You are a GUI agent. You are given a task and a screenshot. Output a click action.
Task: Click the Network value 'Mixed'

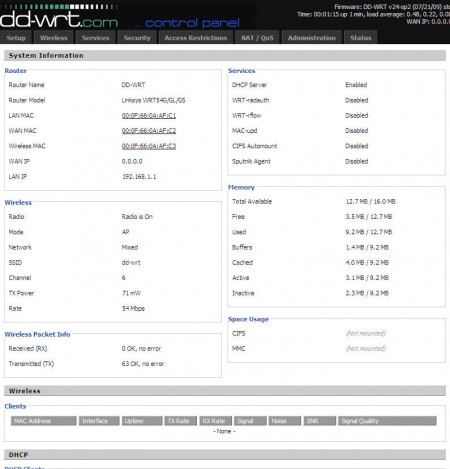pos(130,247)
